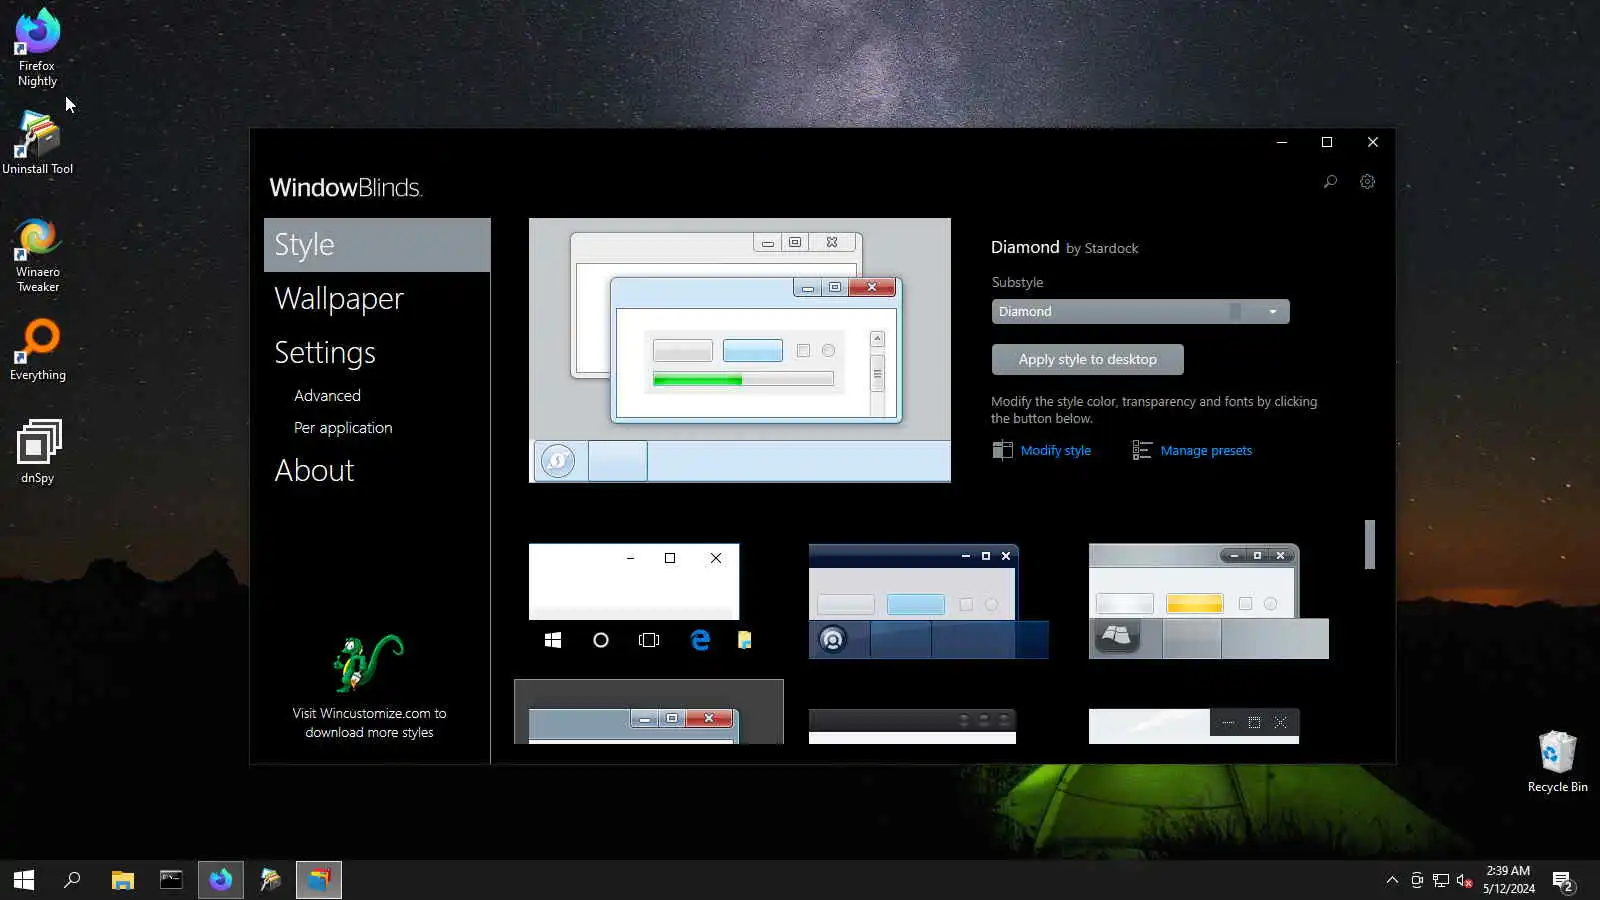1600x900 pixels.
Task: Switch to the Wallpaper section
Action: (x=339, y=298)
